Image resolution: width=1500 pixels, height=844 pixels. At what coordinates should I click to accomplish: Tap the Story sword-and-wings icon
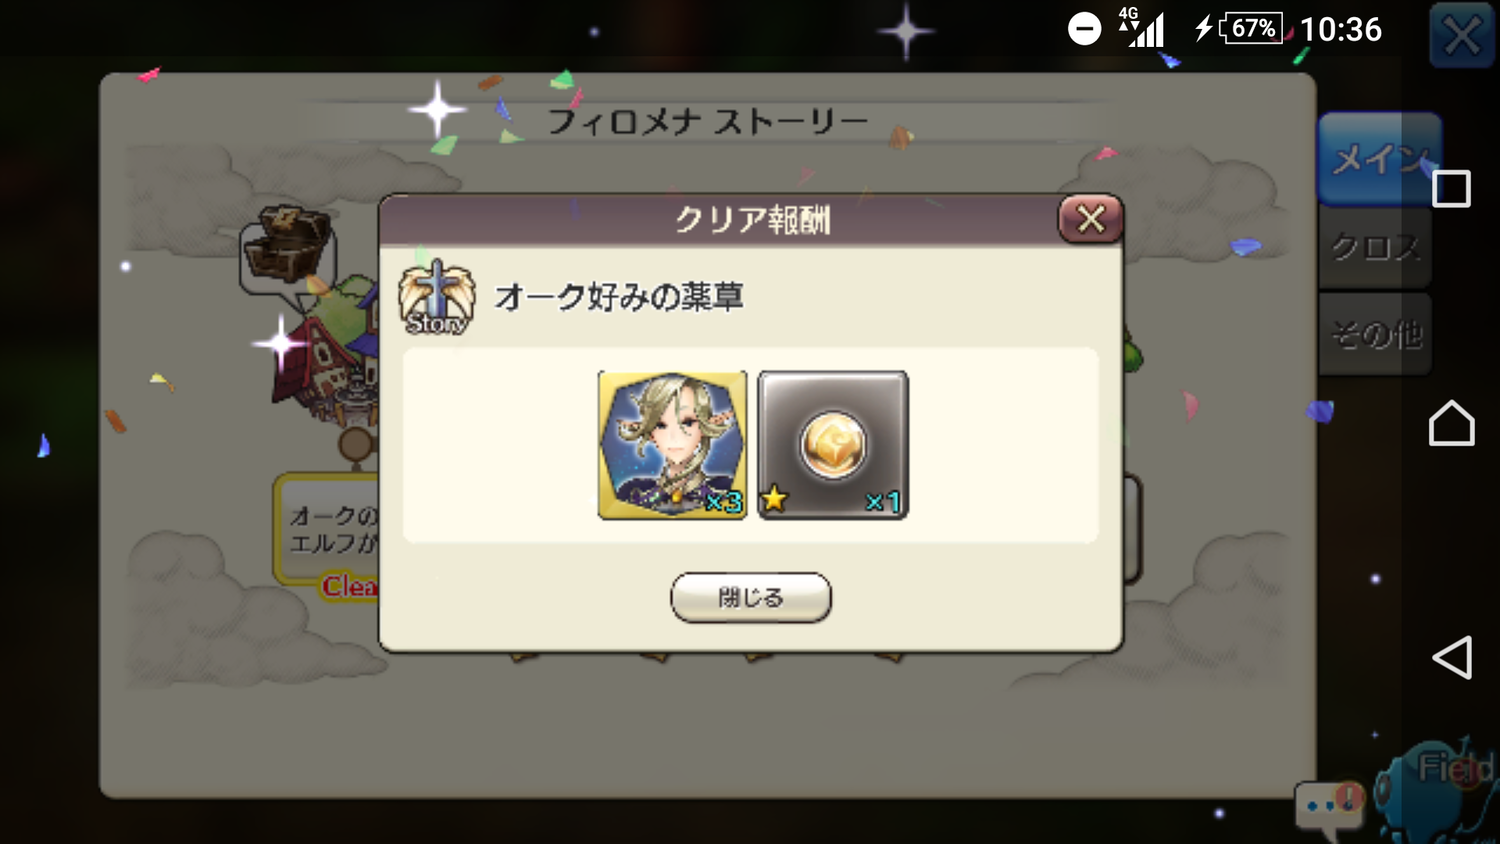coord(436,298)
